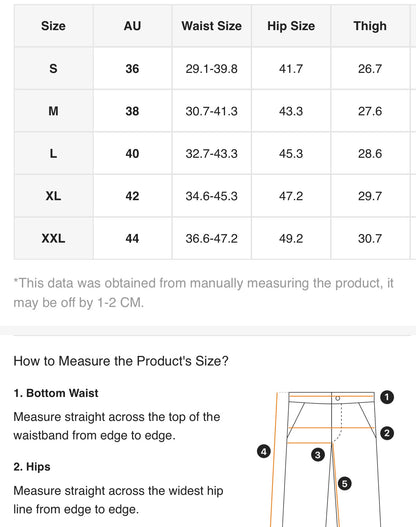Viewport: 416px width, 527px height.
Task: Click the Hip Size column header
Action: click(291, 26)
